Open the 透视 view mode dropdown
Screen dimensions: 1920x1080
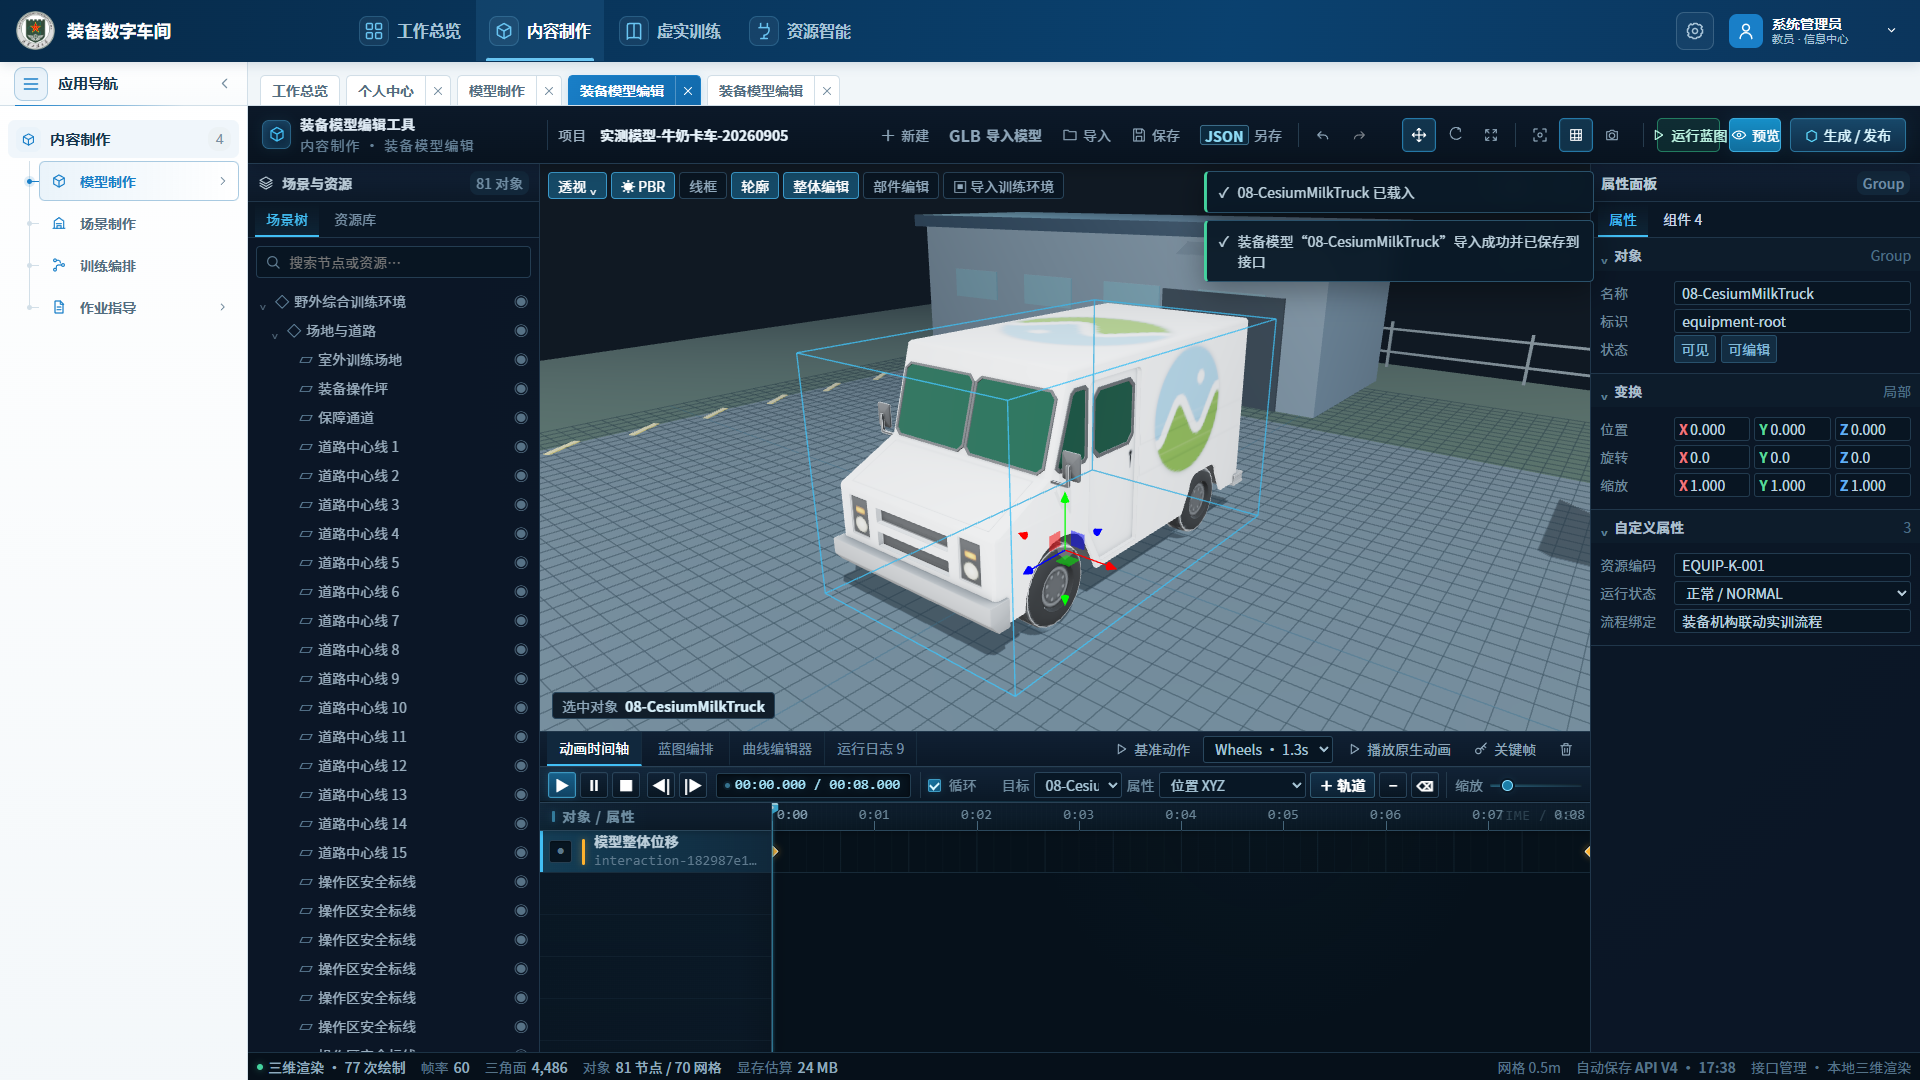577,187
